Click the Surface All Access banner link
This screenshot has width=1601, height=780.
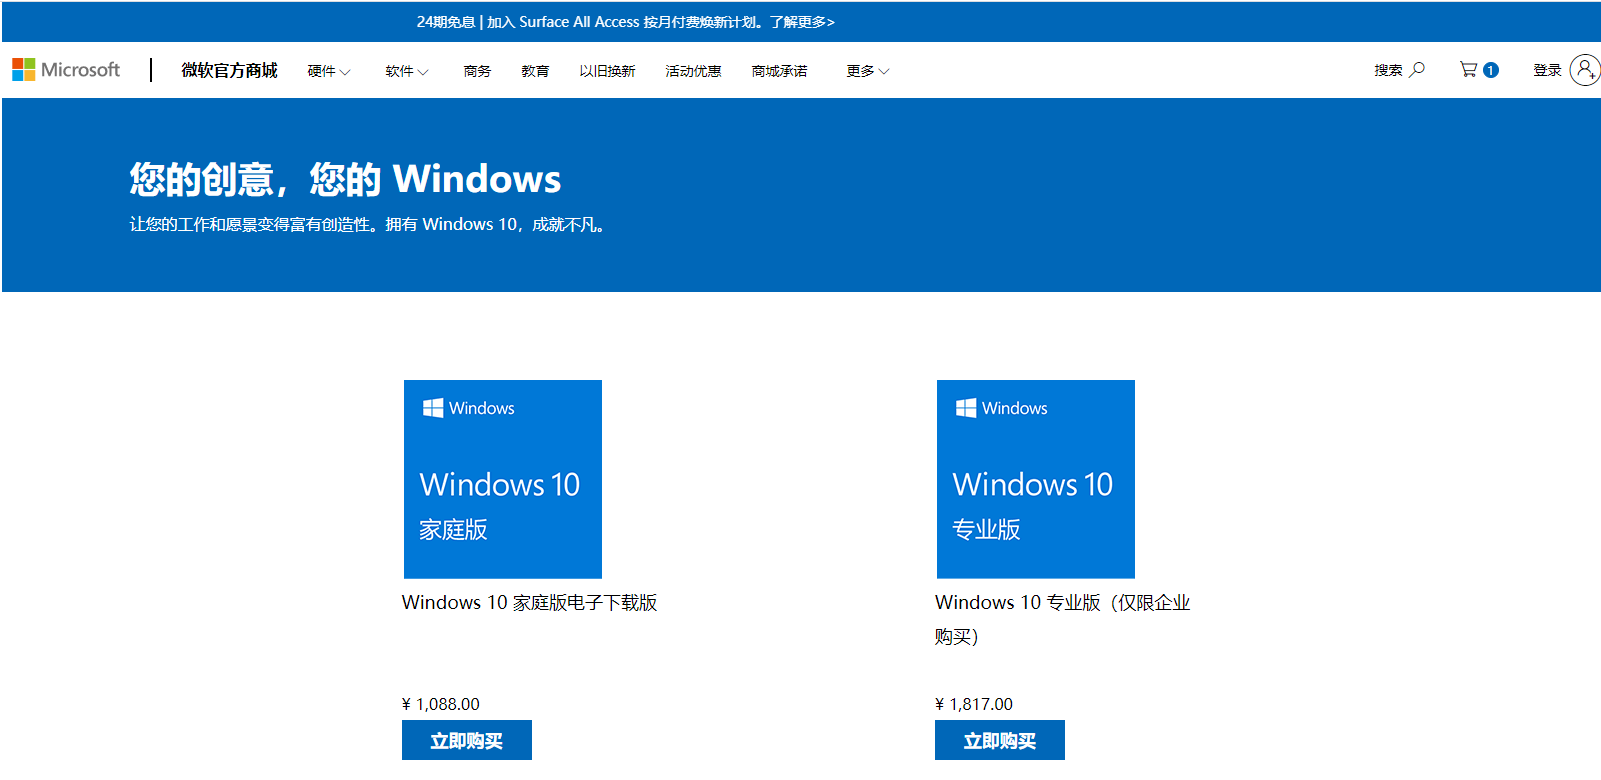pos(625,22)
